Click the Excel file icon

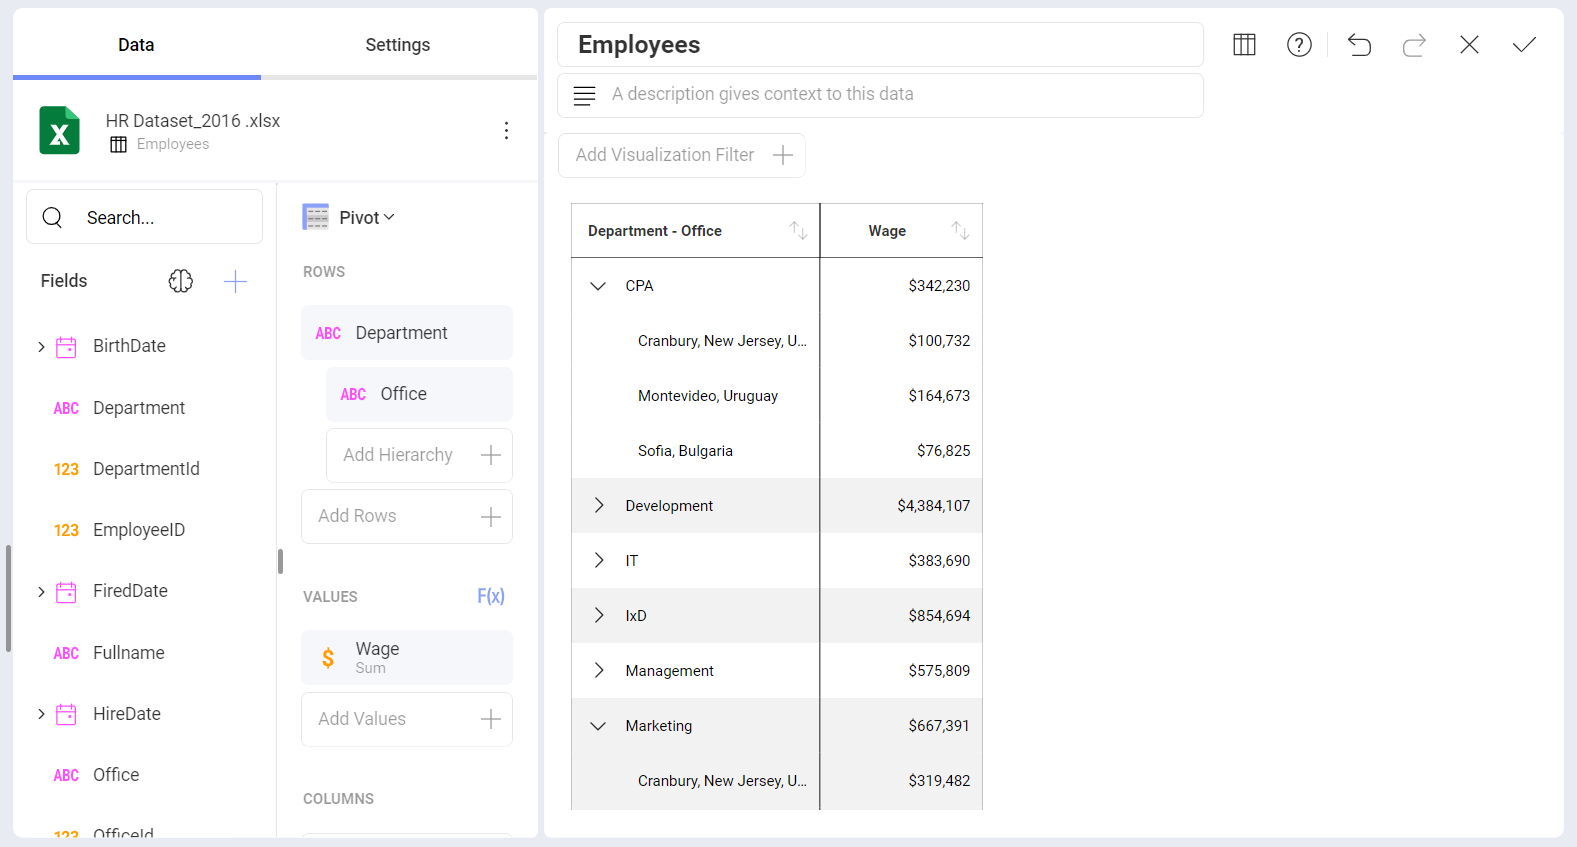click(59, 131)
